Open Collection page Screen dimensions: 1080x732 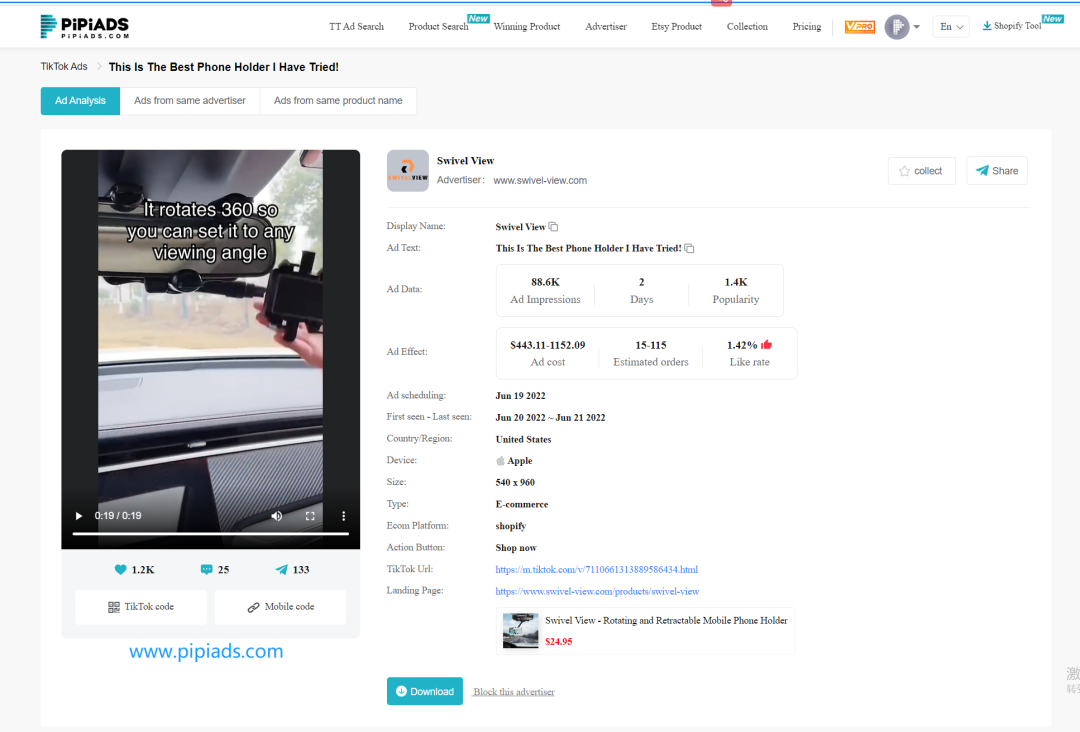point(747,27)
